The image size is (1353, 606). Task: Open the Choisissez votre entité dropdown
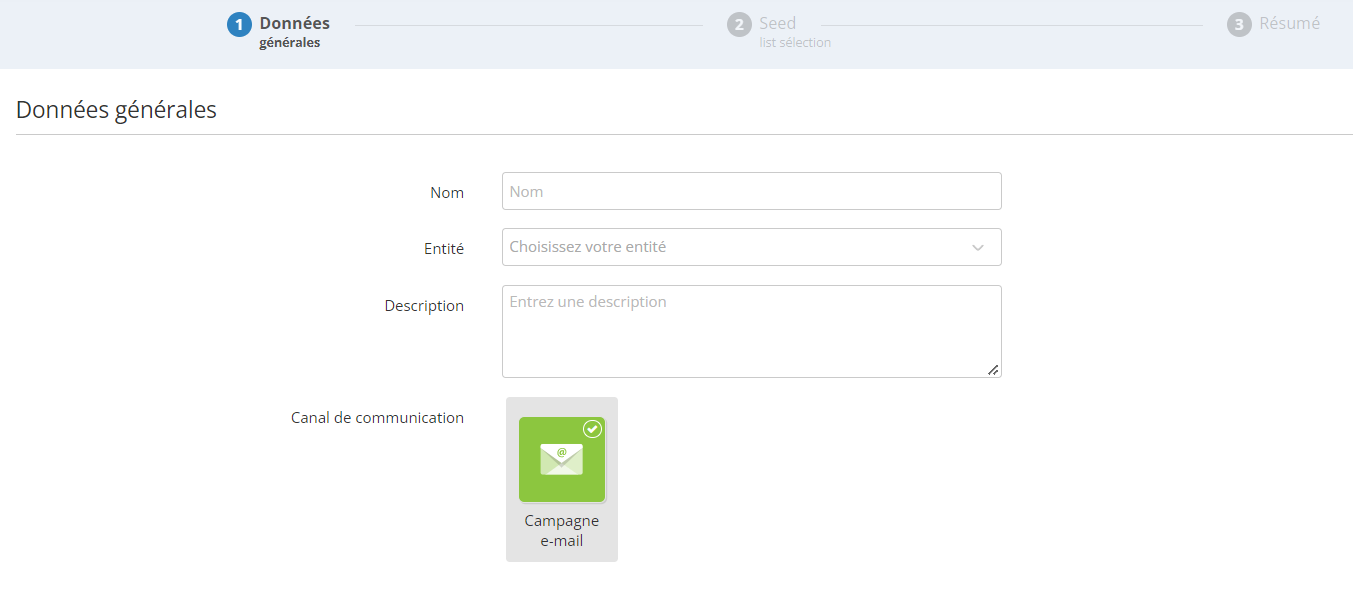pyautogui.click(x=751, y=247)
